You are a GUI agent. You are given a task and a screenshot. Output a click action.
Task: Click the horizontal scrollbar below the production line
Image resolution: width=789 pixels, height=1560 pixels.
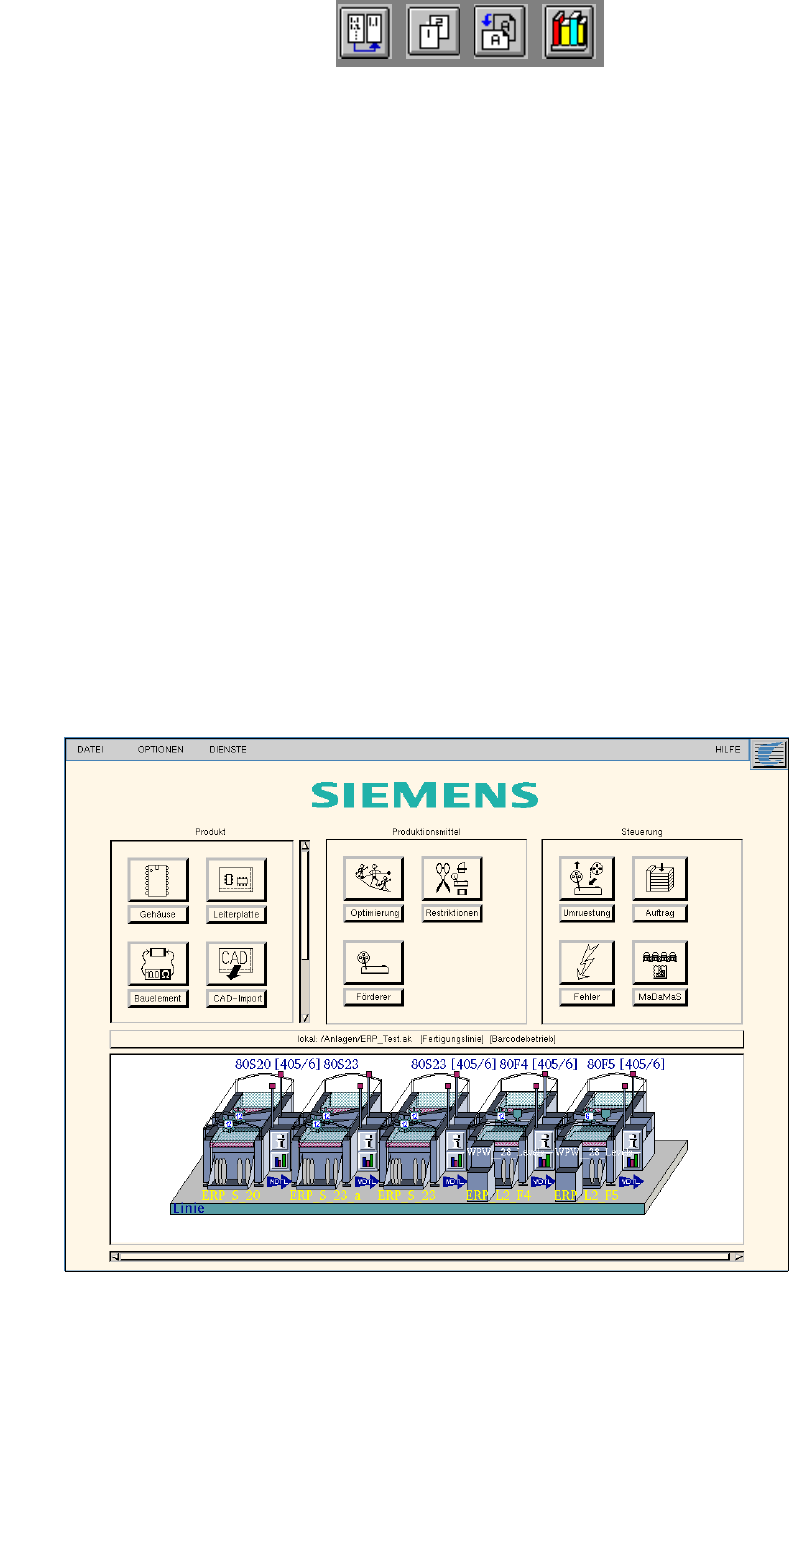coord(427,1257)
